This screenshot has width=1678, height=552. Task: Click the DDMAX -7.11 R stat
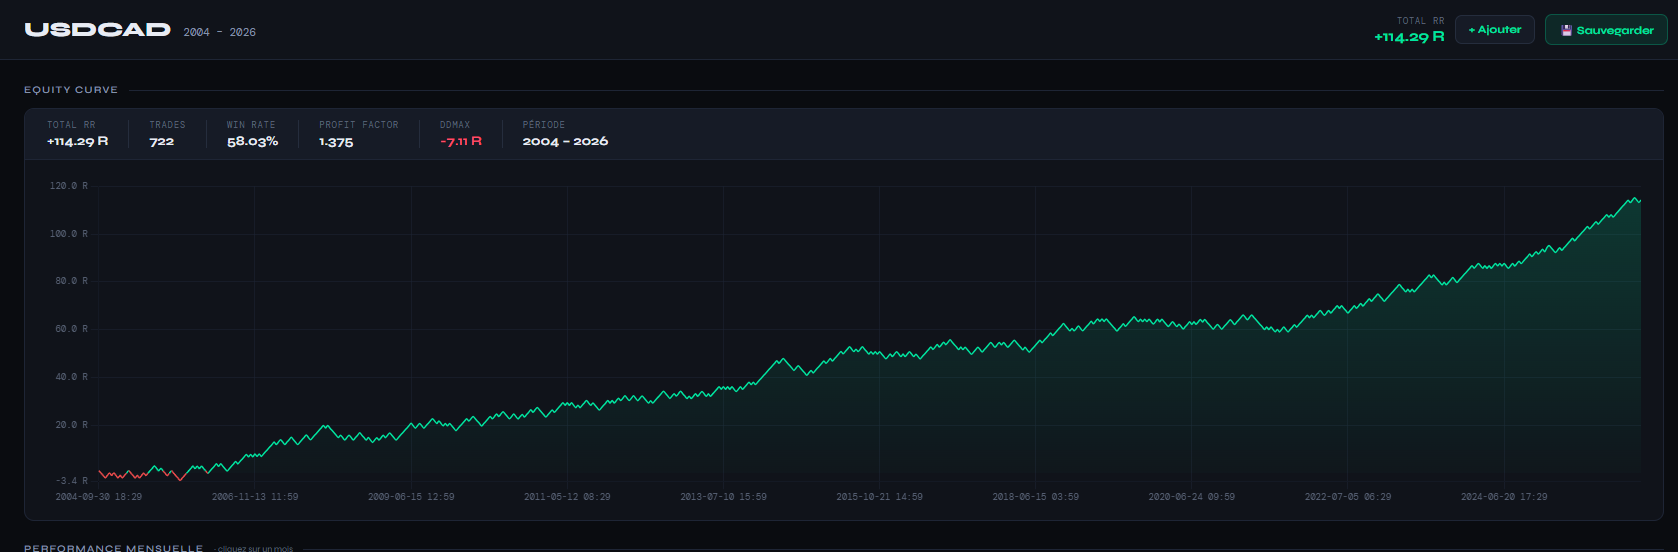click(460, 134)
